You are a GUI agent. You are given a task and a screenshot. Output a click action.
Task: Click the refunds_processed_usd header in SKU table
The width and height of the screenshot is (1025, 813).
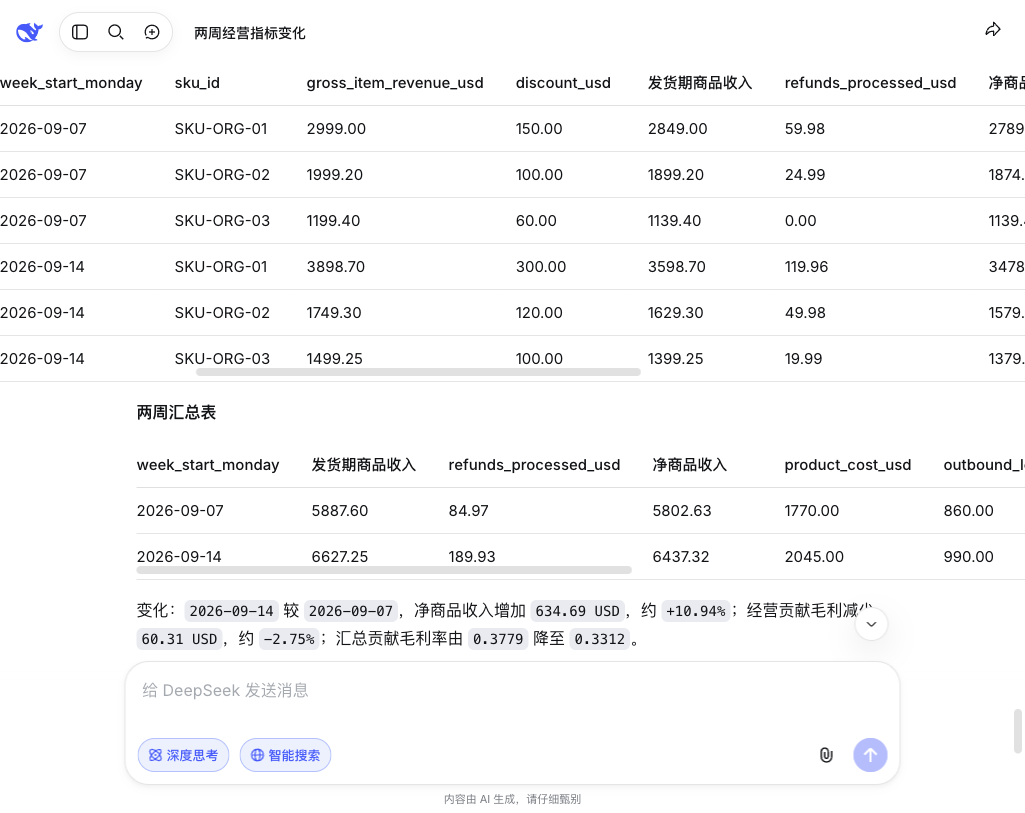[x=870, y=83]
